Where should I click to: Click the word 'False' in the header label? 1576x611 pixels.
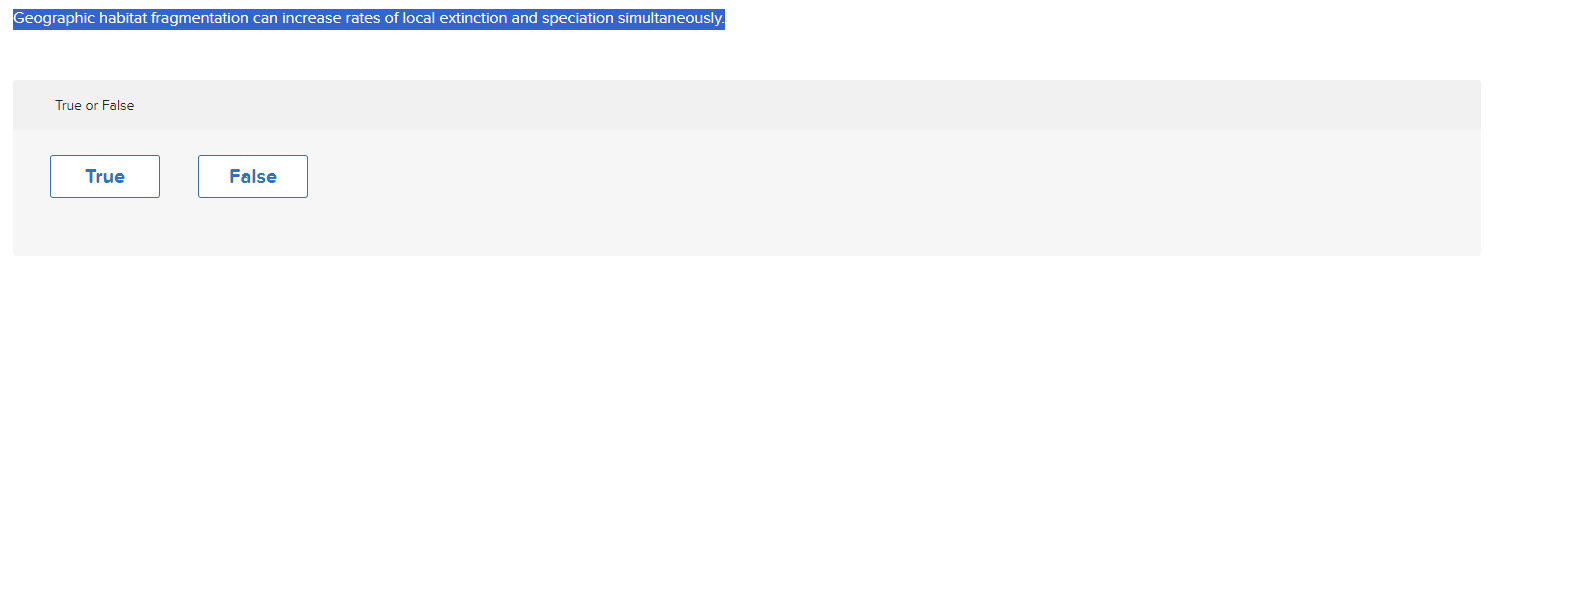point(118,105)
